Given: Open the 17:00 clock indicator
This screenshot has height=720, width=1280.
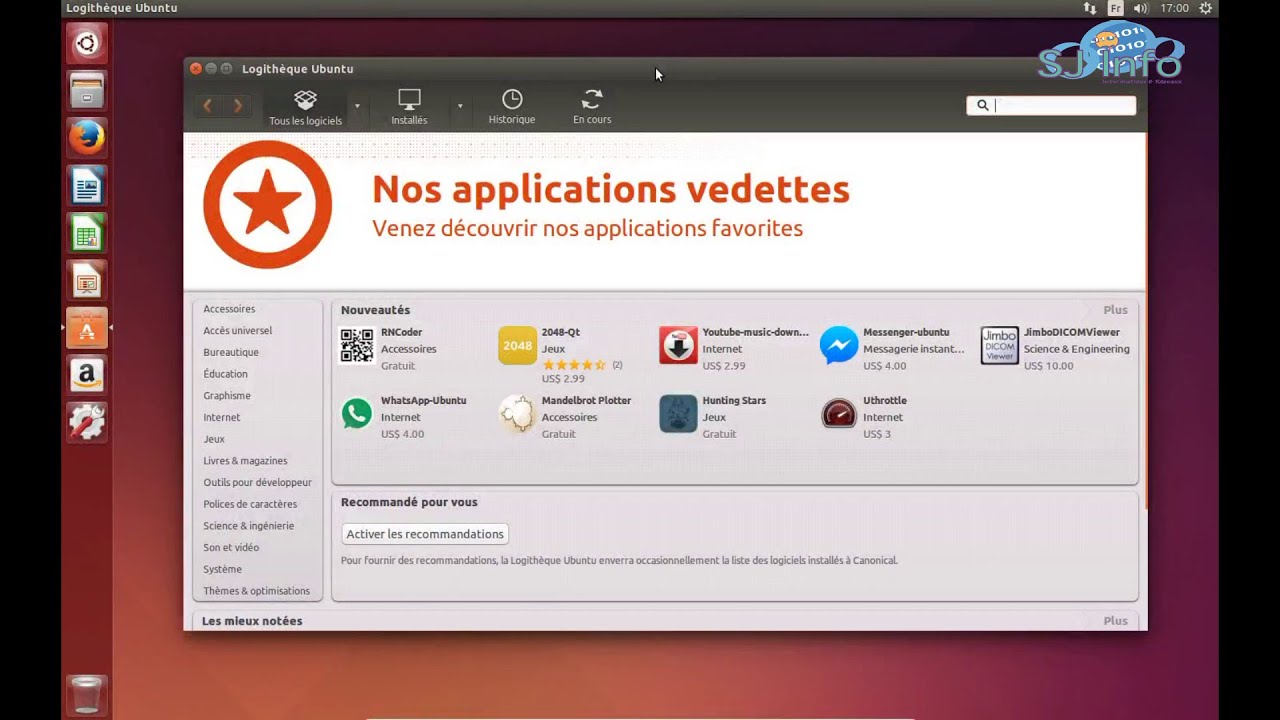Looking at the screenshot, I should [1174, 8].
